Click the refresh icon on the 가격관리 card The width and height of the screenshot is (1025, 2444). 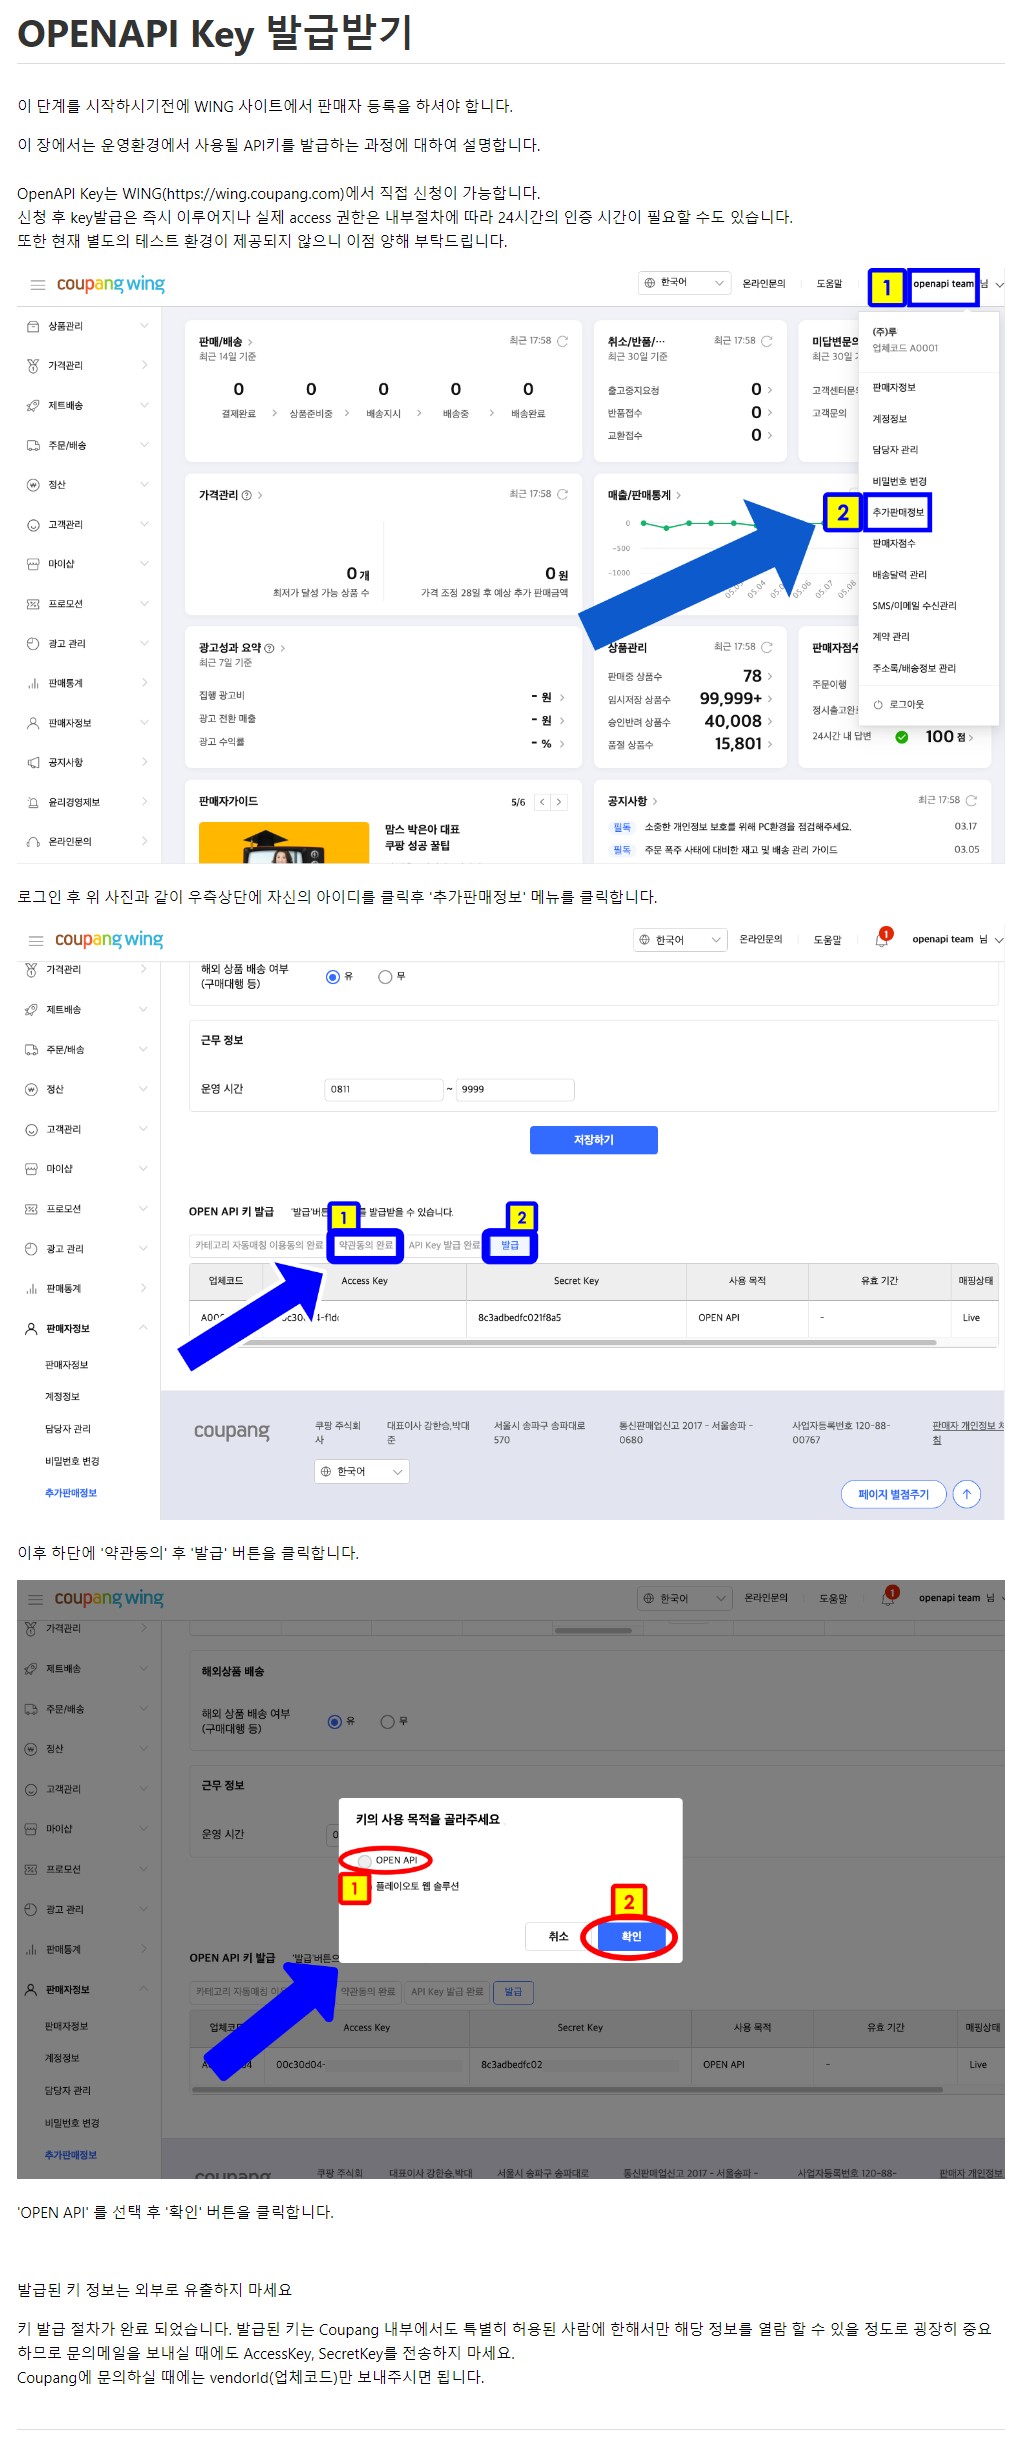tap(563, 494)
